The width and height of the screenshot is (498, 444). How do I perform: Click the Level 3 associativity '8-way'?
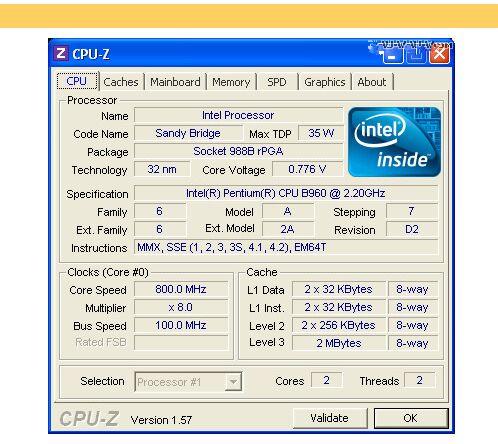413,343
